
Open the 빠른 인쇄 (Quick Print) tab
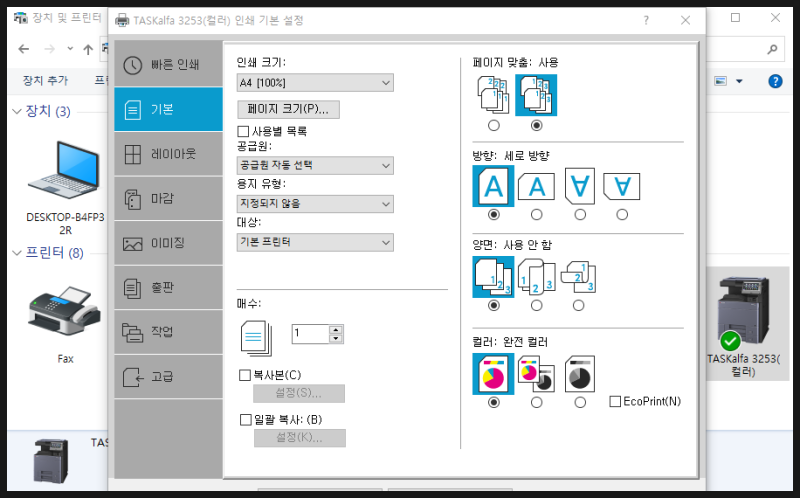tap(168, 65)
